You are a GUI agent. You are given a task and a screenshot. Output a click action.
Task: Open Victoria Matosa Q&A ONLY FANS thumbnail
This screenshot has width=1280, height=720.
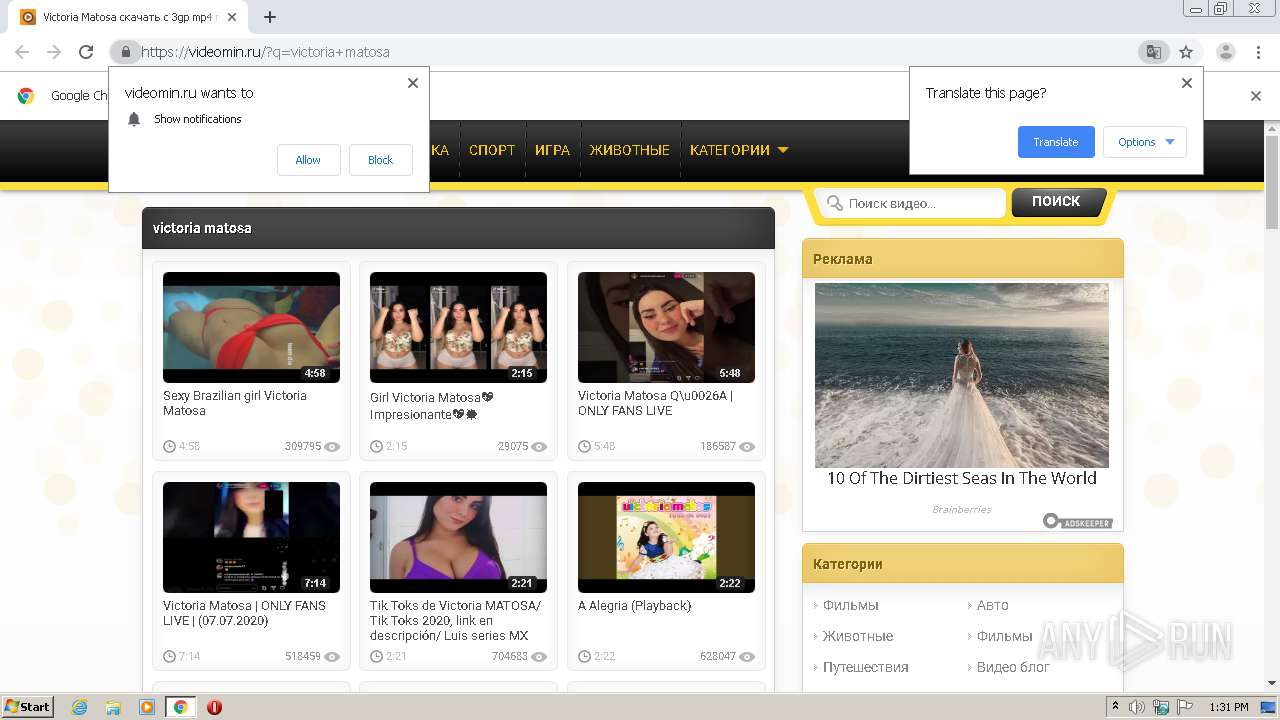tap(666, 327)
